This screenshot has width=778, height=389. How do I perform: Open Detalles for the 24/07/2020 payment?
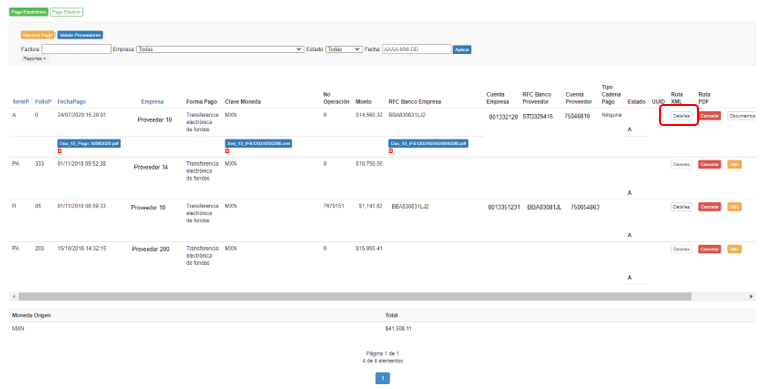click(x=681, y=116)
